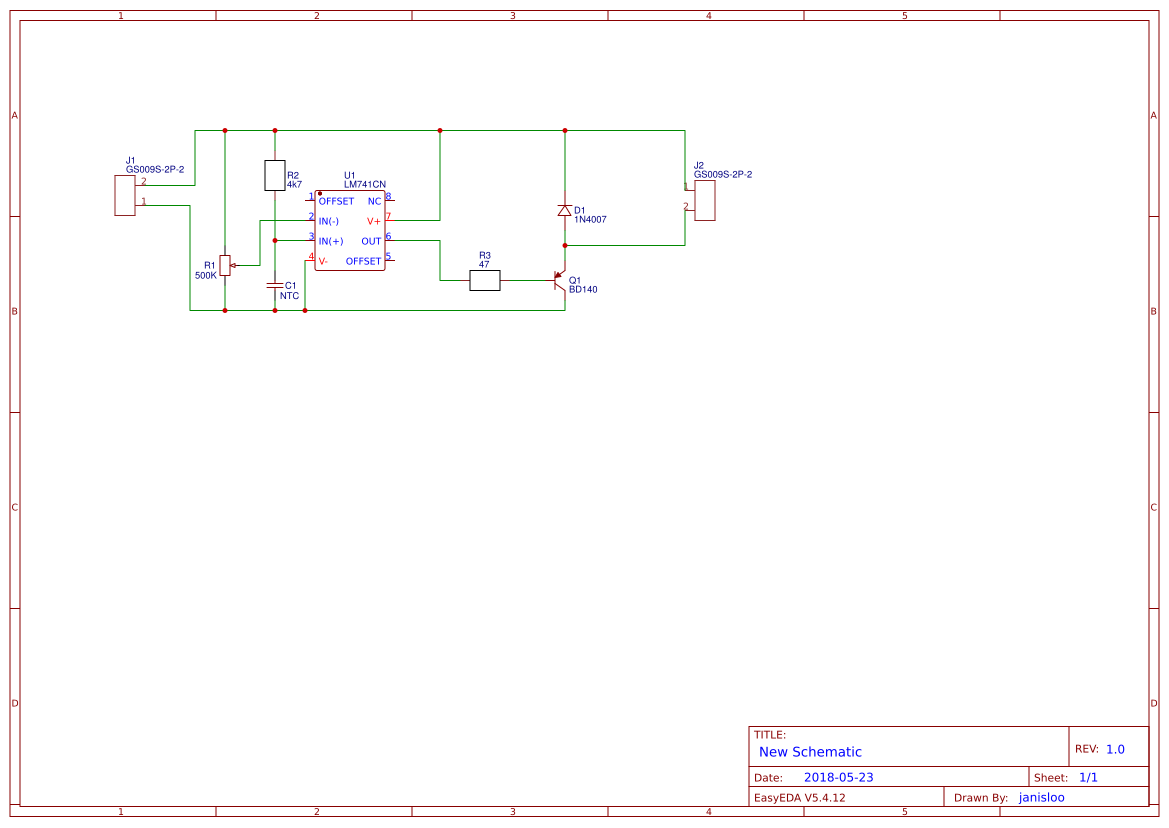The width and height of the screenshot is (1169, 828).
Task: Click column label 3 on the top border
Action: pyautogui.click(x=511, y=15)
